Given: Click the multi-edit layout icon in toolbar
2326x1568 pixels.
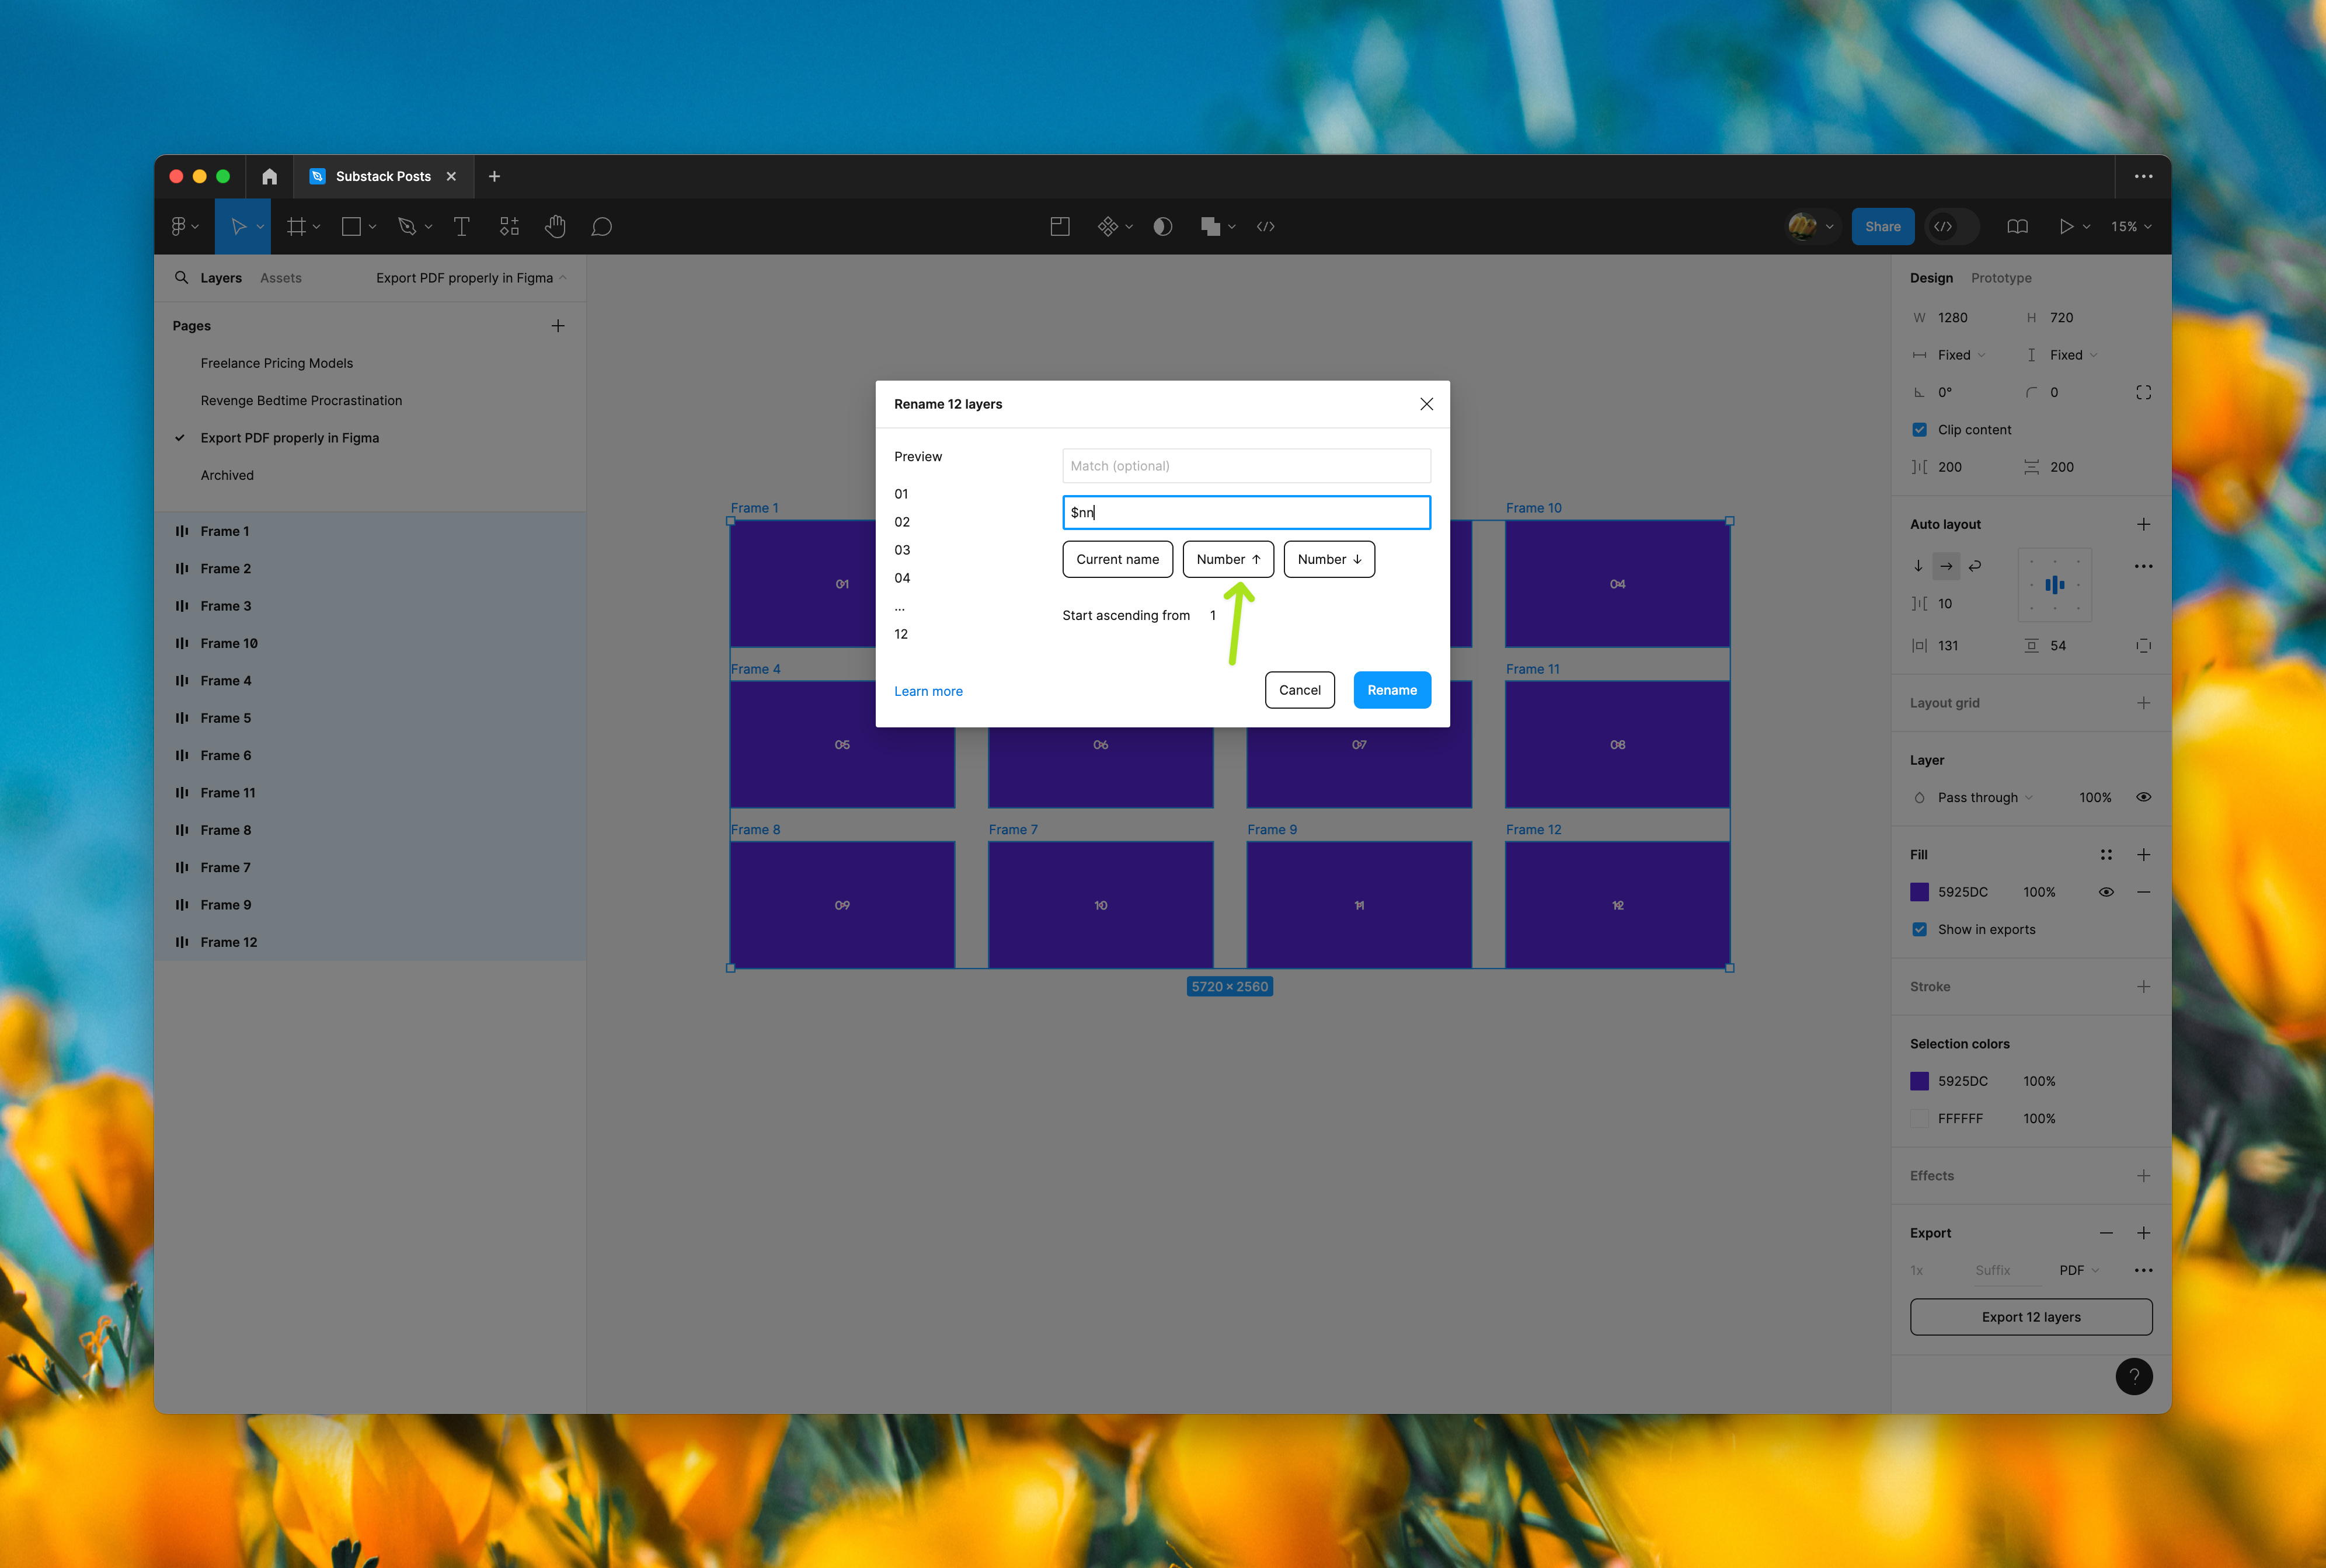Looking at the screenshot, I should click(x=1060, y=227).
